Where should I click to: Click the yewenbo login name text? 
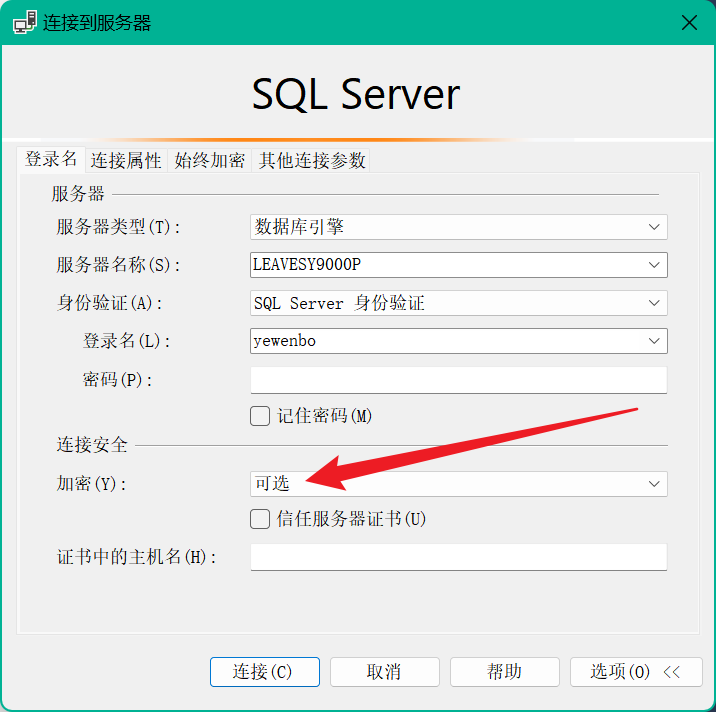[284, 341]
